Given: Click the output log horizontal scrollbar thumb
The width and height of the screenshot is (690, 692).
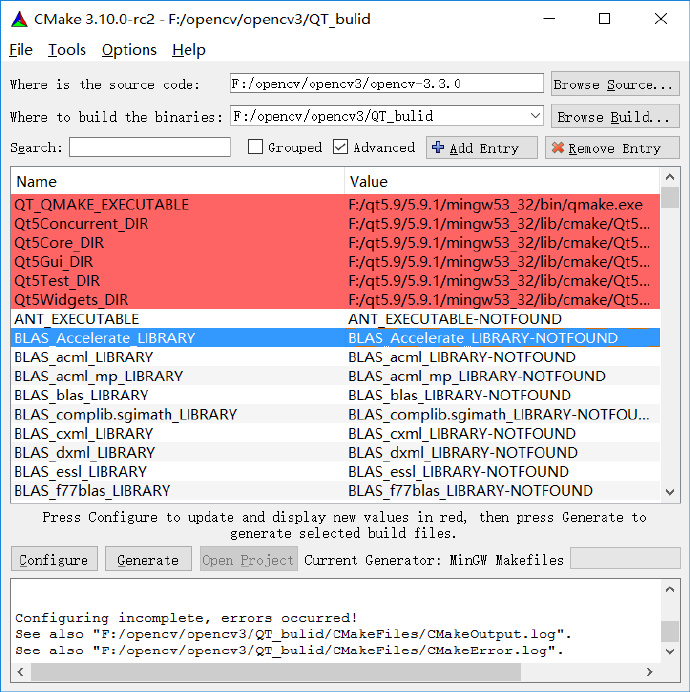Looking at the screenshot, I should click(275, 671).
